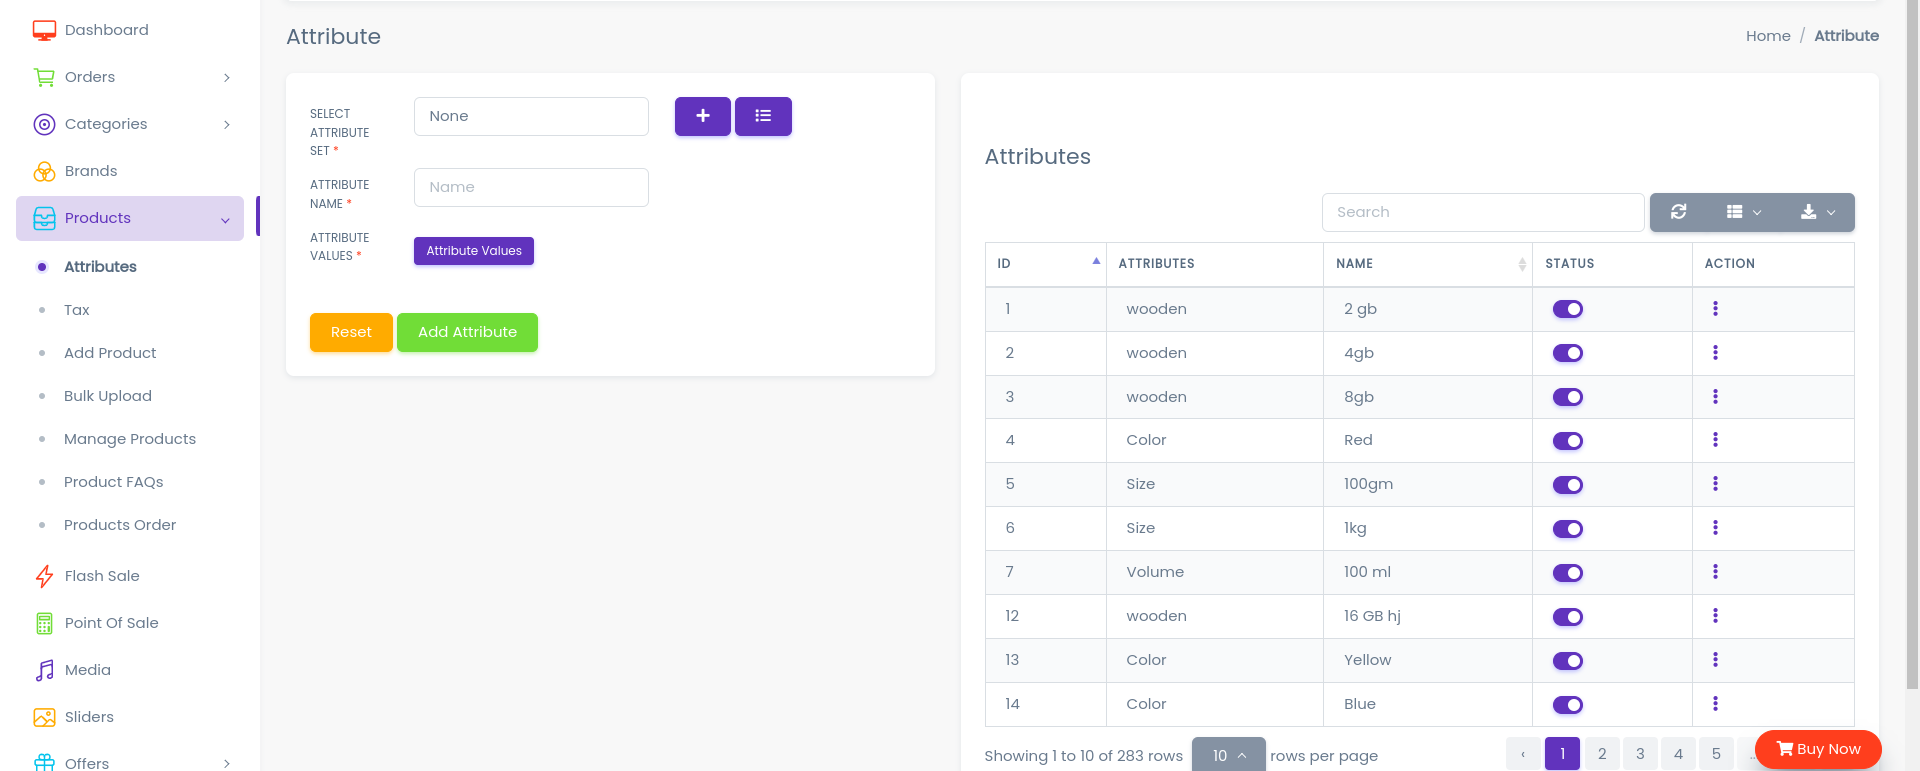Screen dimensions: 1920x771
Task: Sort table by Name column
Action: [x=1427, y=264]
